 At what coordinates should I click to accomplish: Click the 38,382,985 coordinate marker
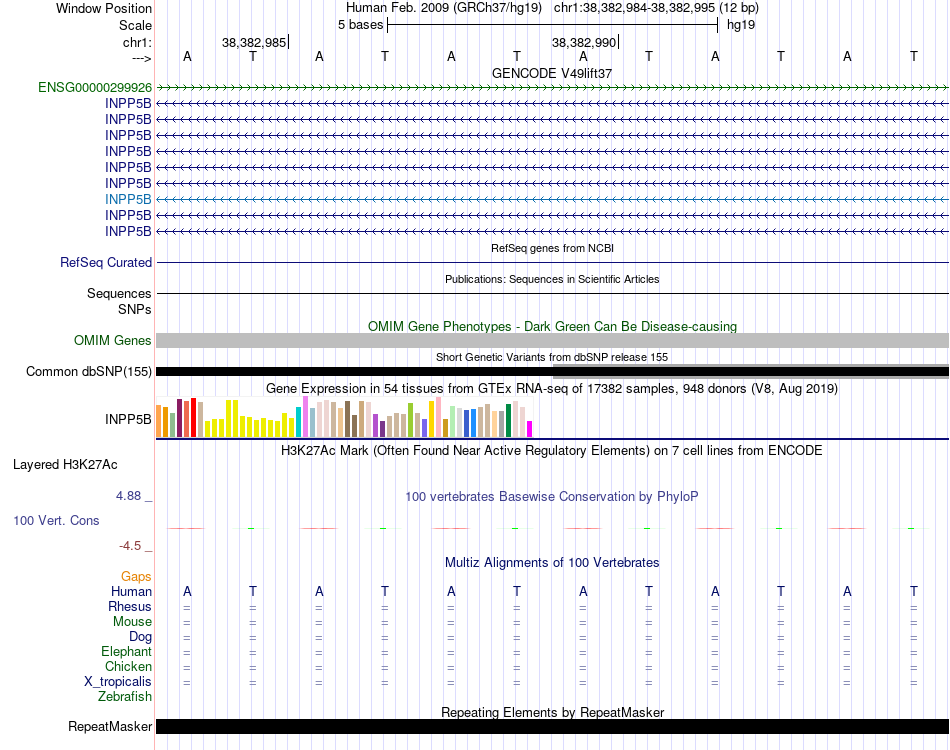click(254, 42)
